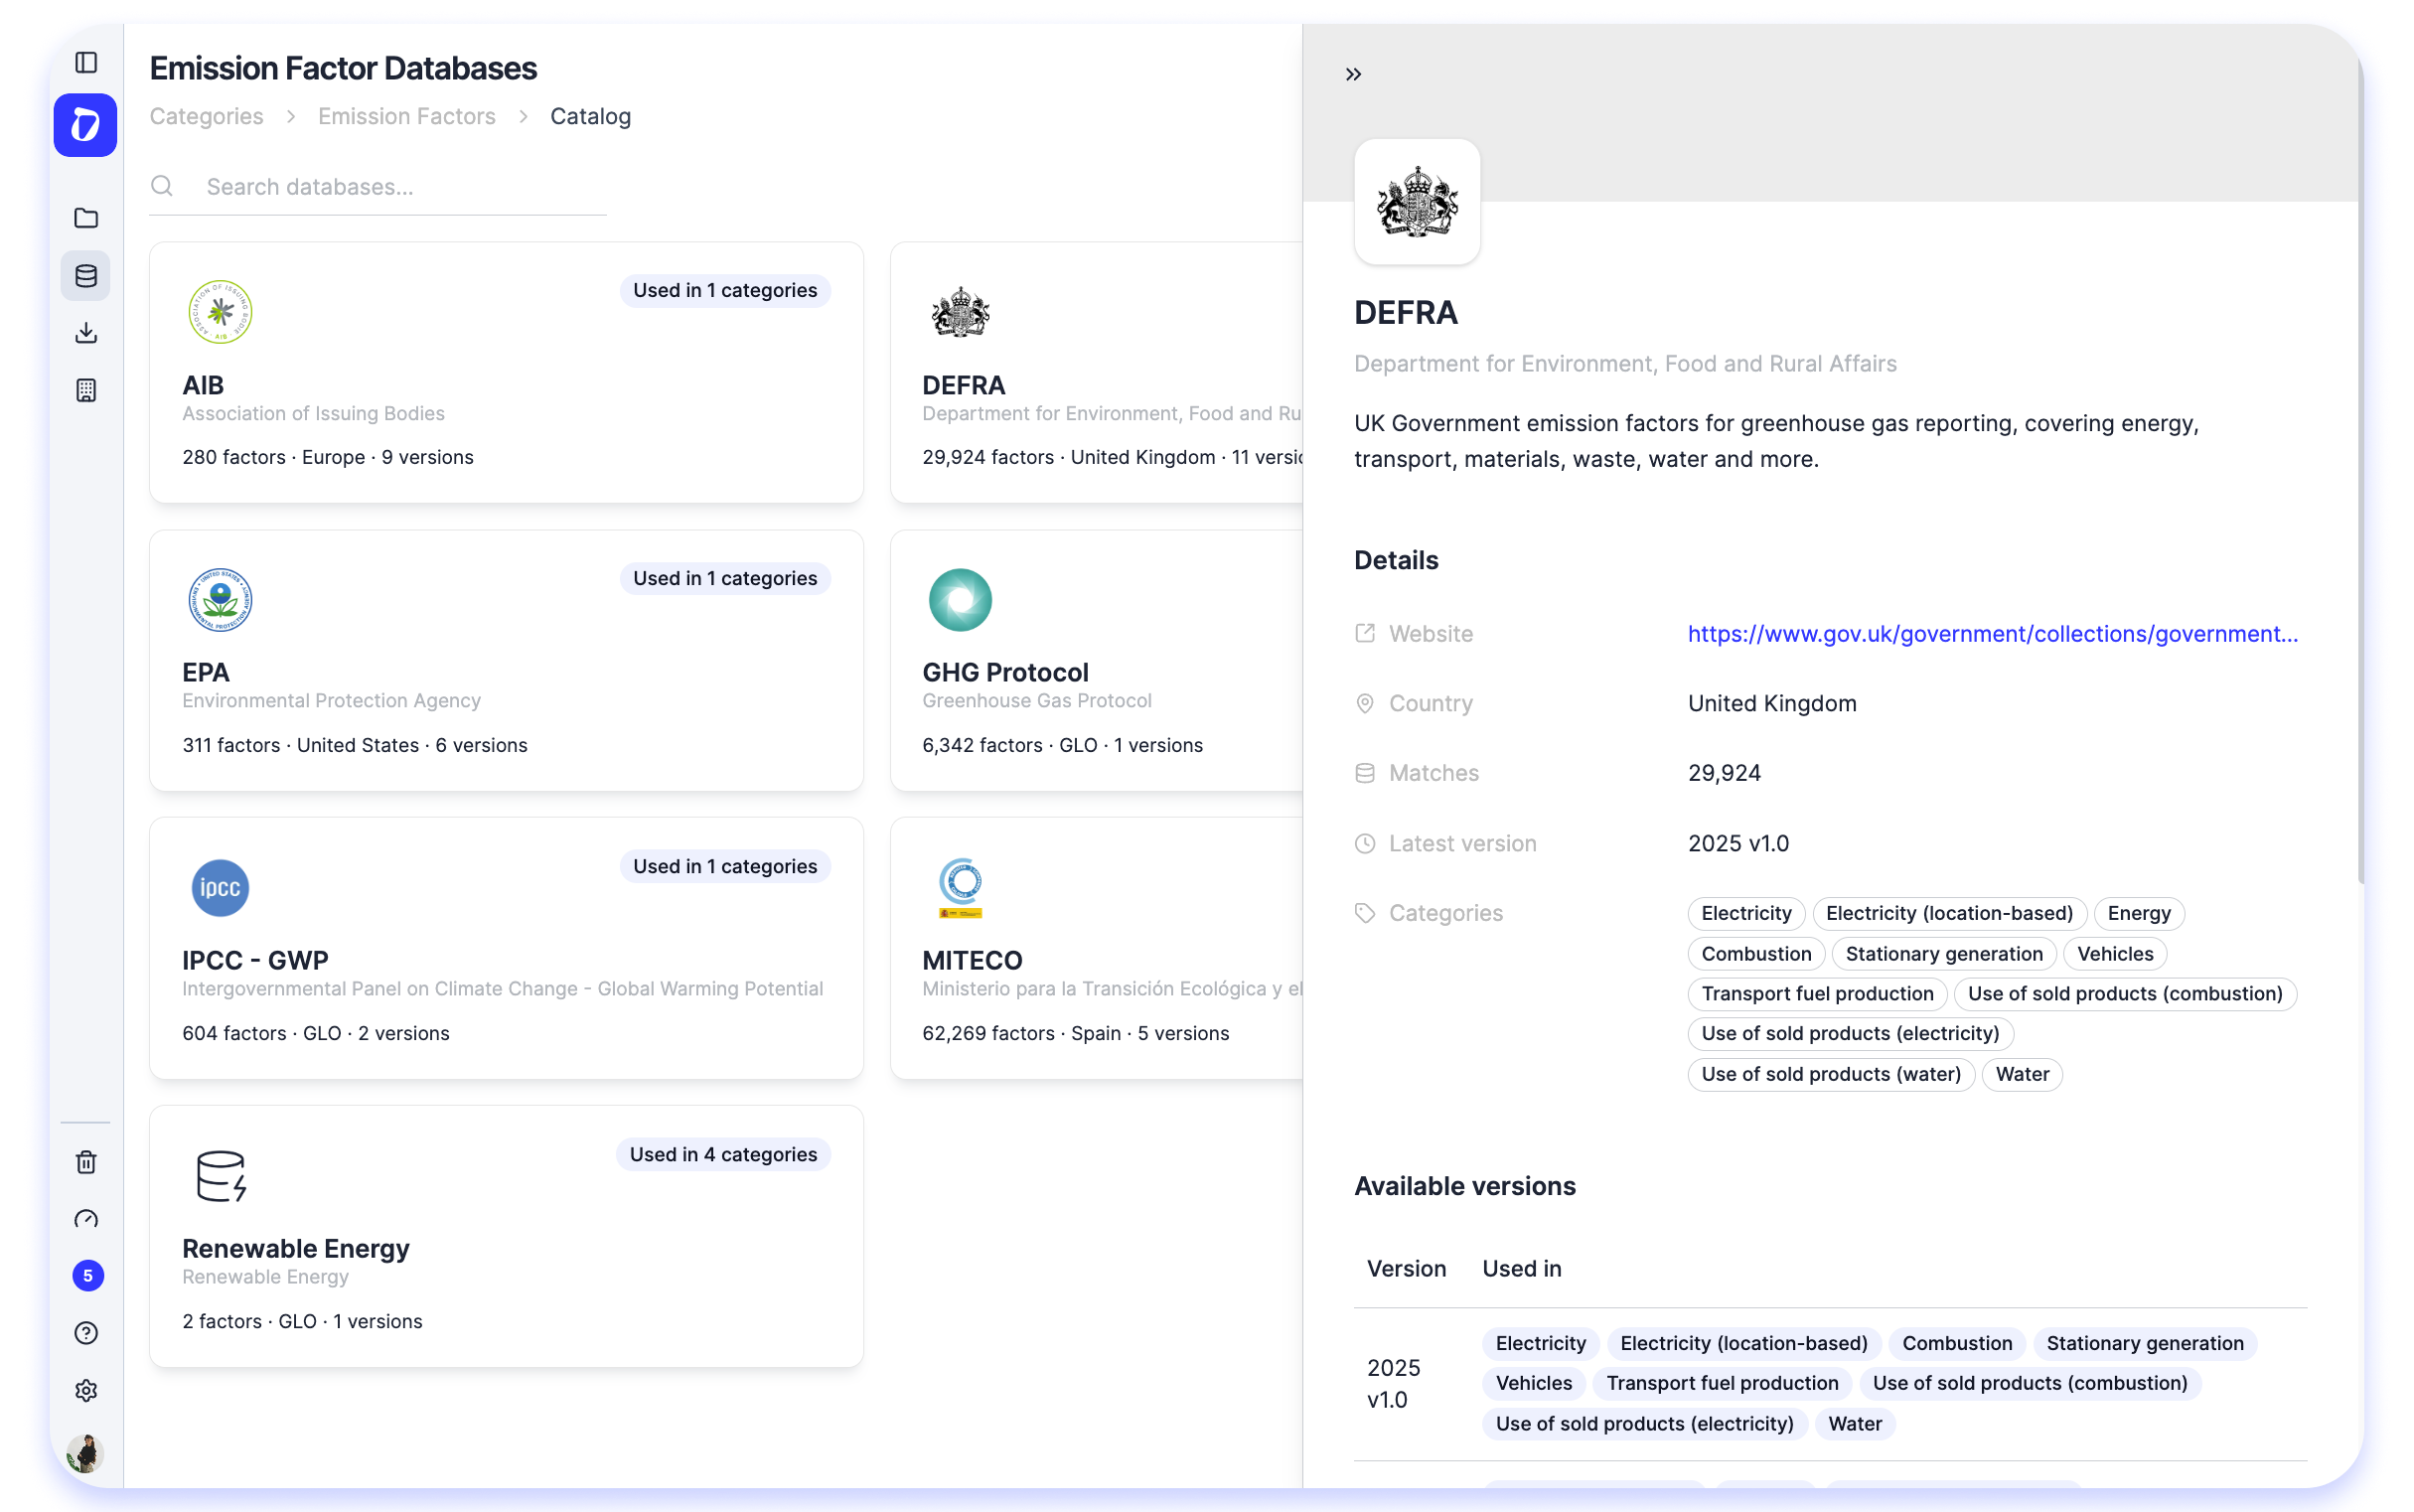Click the Energy category tag in Details
This screenshot has width=2414, height=1512.
point(2139,913)
